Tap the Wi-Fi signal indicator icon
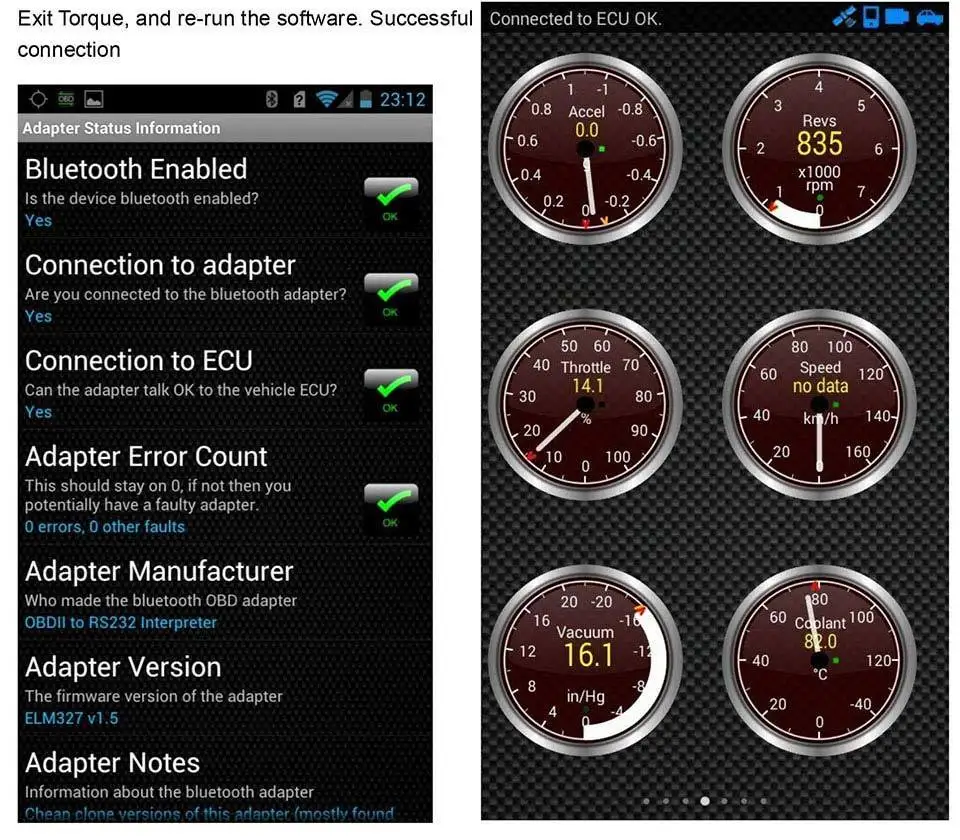The image size is (960, 840). (328, 99)
